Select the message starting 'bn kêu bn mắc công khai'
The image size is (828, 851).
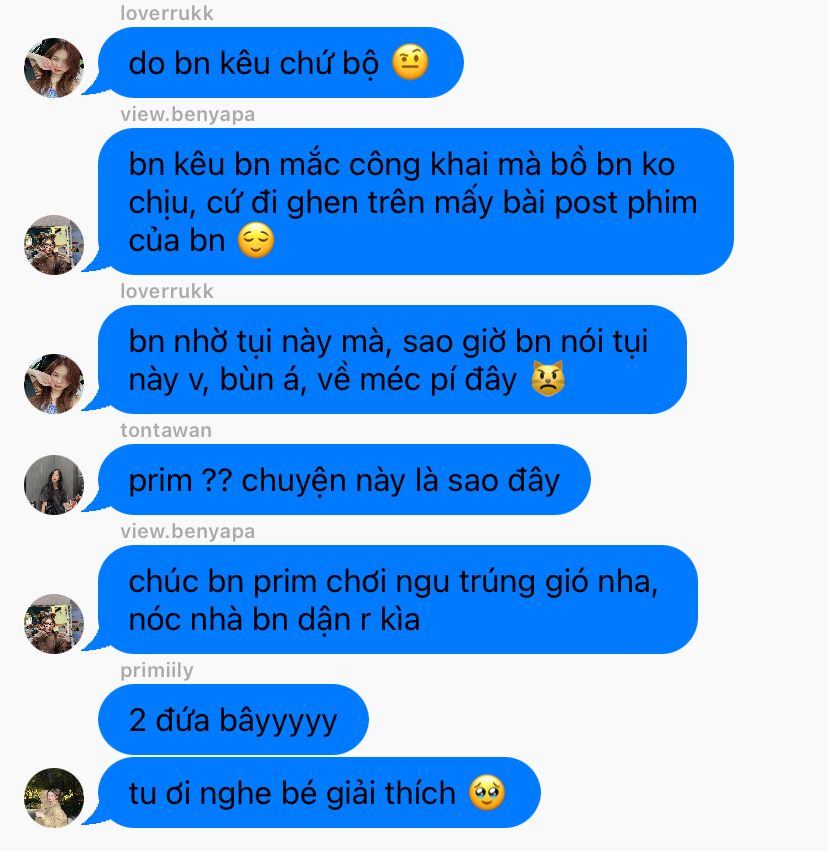point(416,201)
